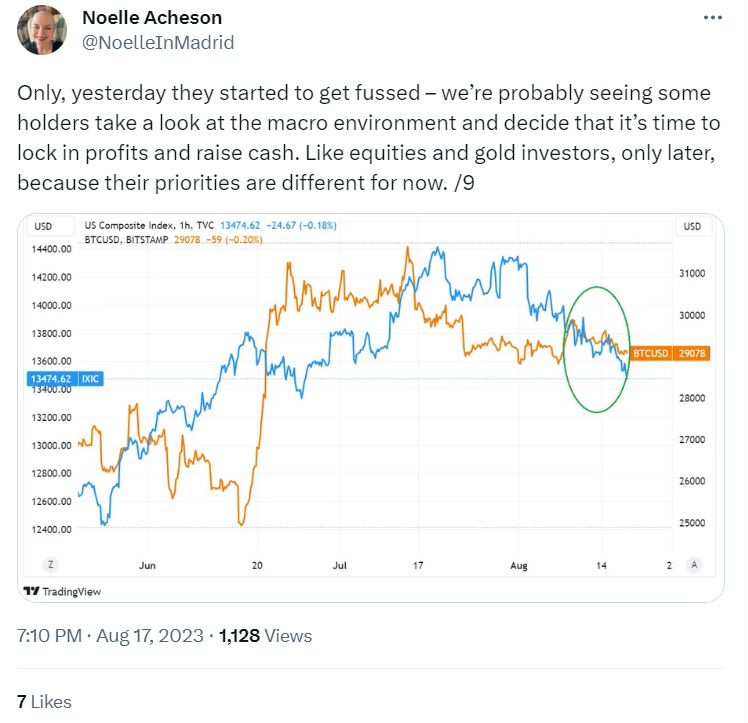Click the A auto-scale button on the chart

pos(694,565)
